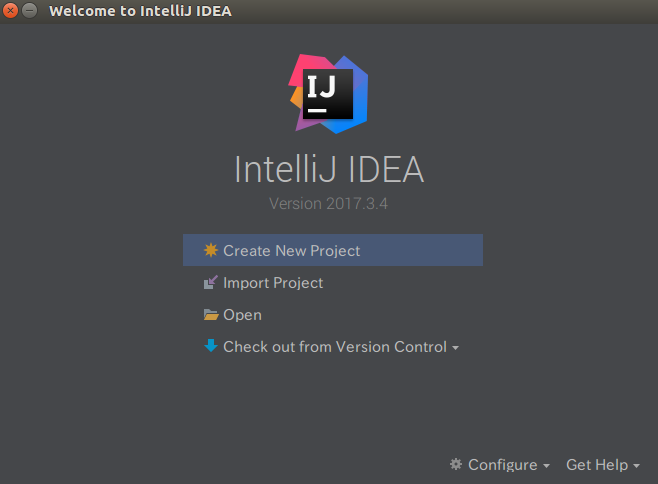Click the blue download arrow VCS icon

point(210,346)
